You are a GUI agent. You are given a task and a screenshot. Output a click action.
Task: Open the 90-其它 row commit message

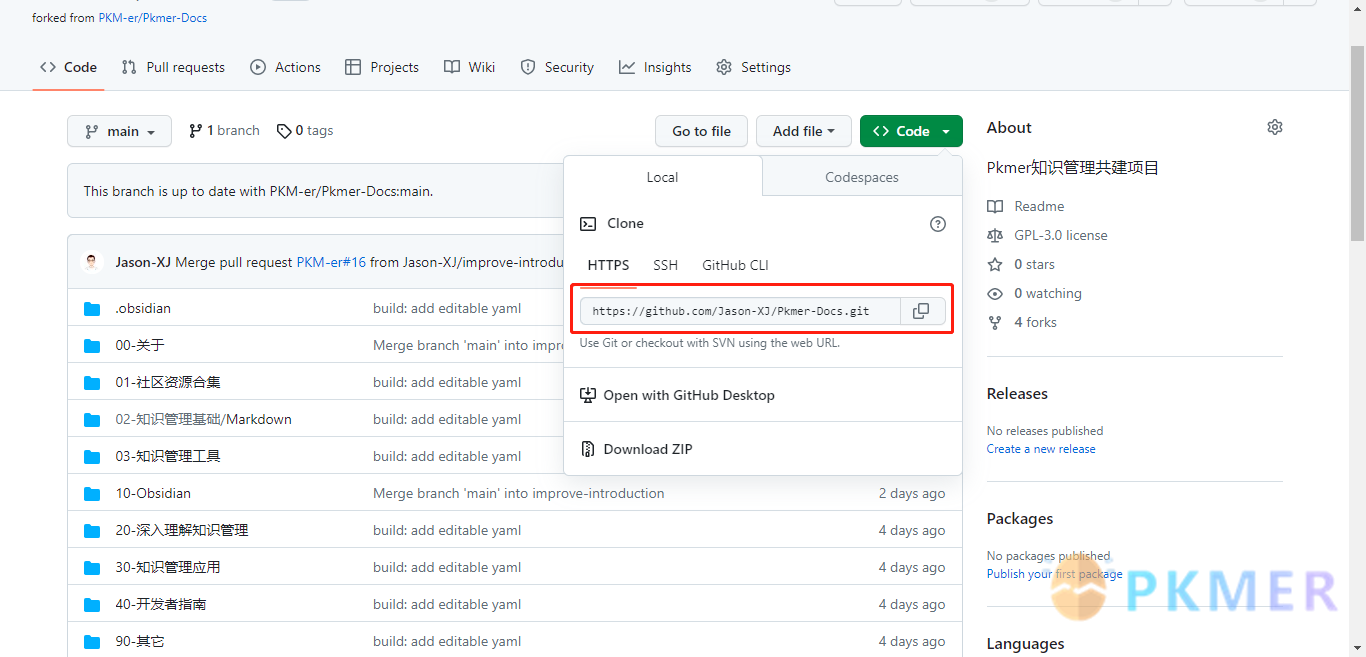[x=447, y=641]
